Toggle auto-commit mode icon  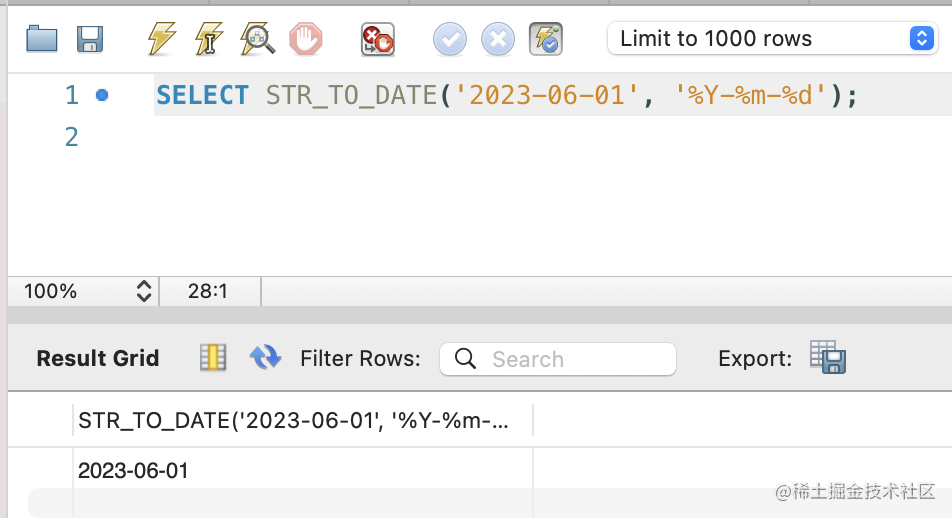(546, 39)
